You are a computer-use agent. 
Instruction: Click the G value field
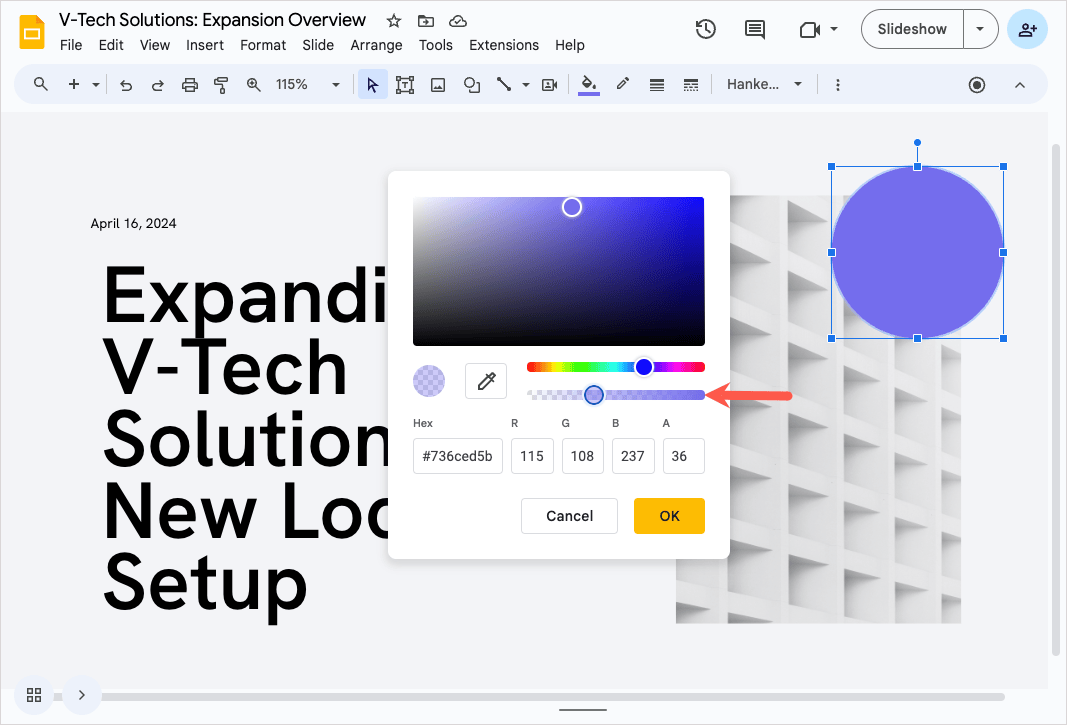coord(582,456)
